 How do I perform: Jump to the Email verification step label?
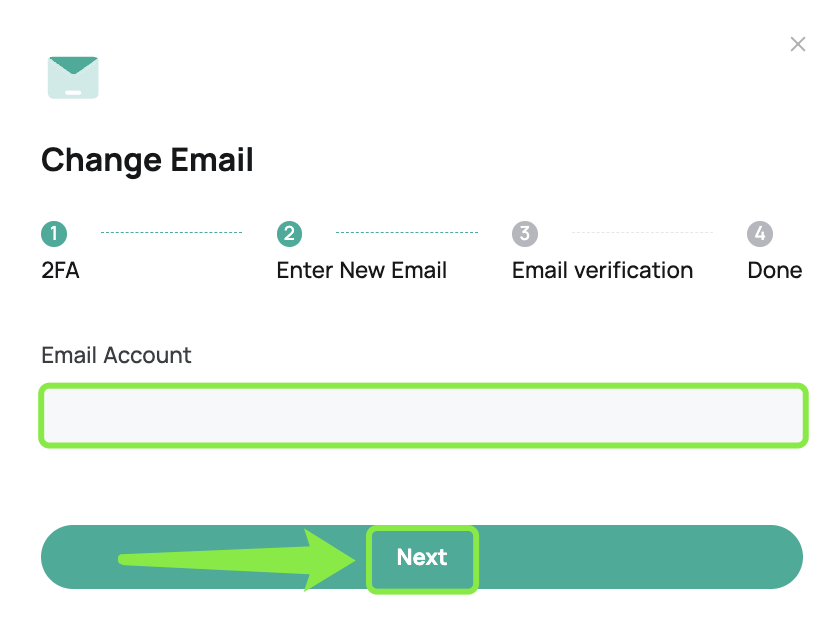click(603, 270)
